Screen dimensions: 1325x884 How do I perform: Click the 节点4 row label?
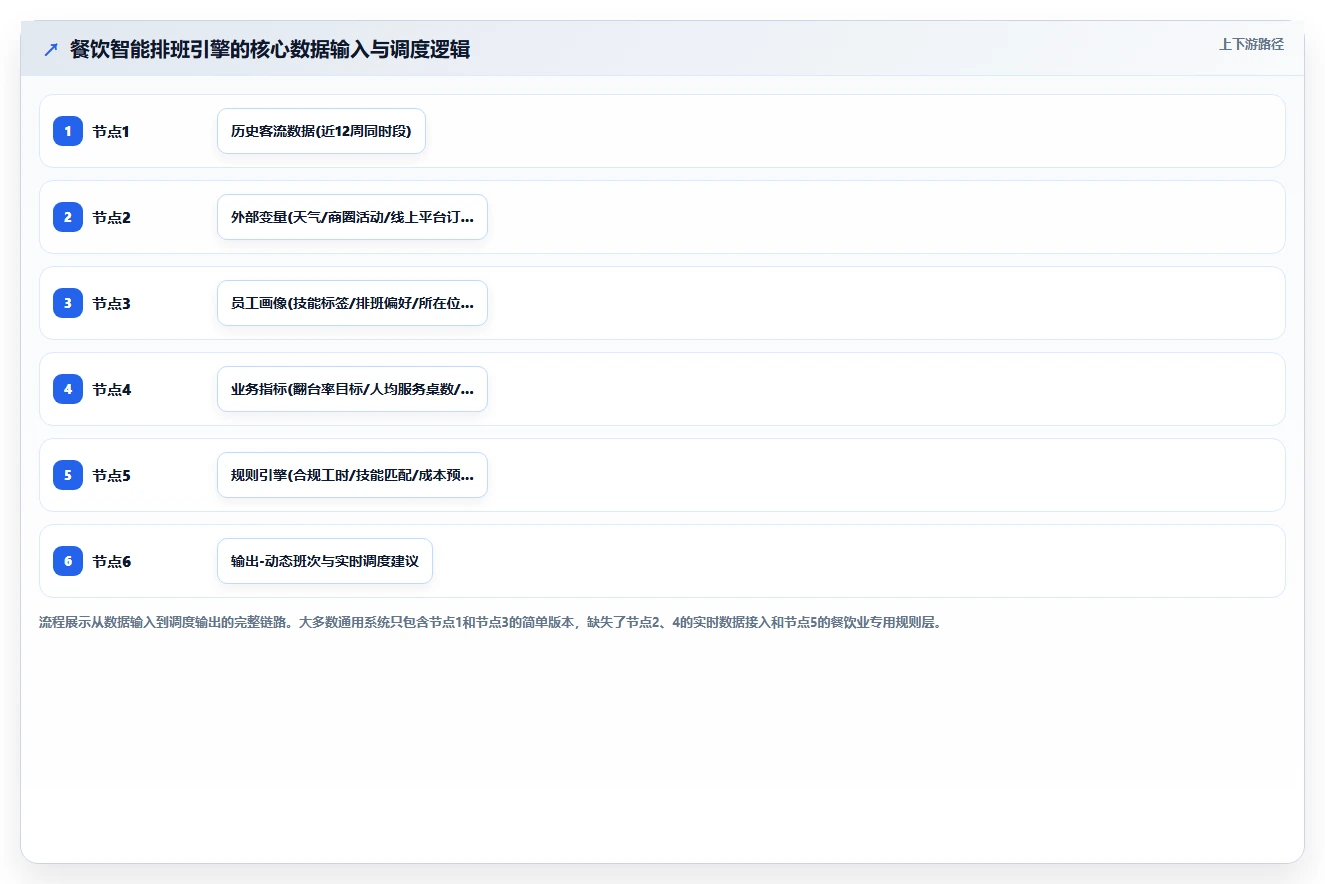[111, 389]
